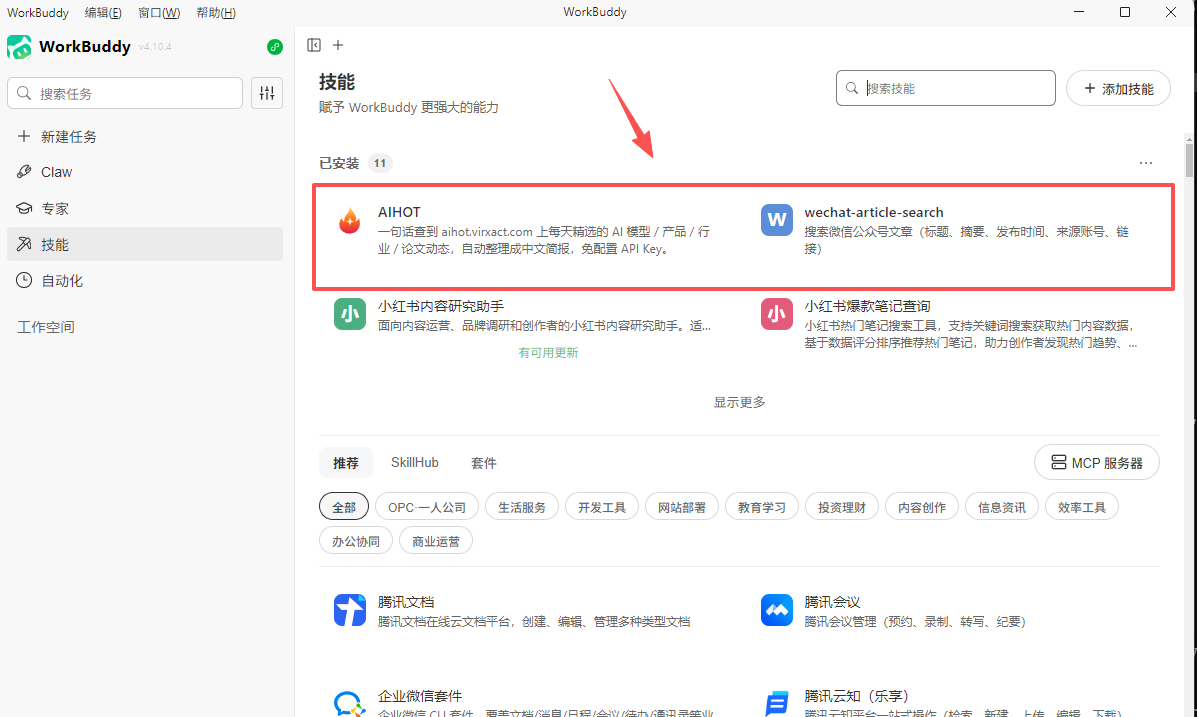Open 技能 in the sidebar
Viewport: 1197px width, 717px height.
coord(145,244)
